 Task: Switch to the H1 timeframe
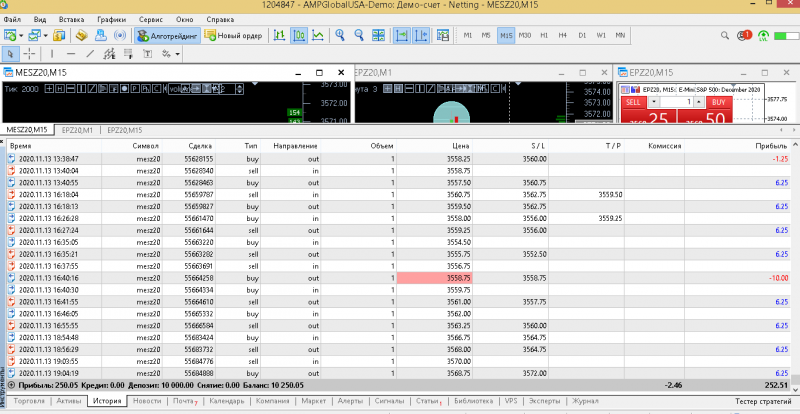click(x=545, y=35)
